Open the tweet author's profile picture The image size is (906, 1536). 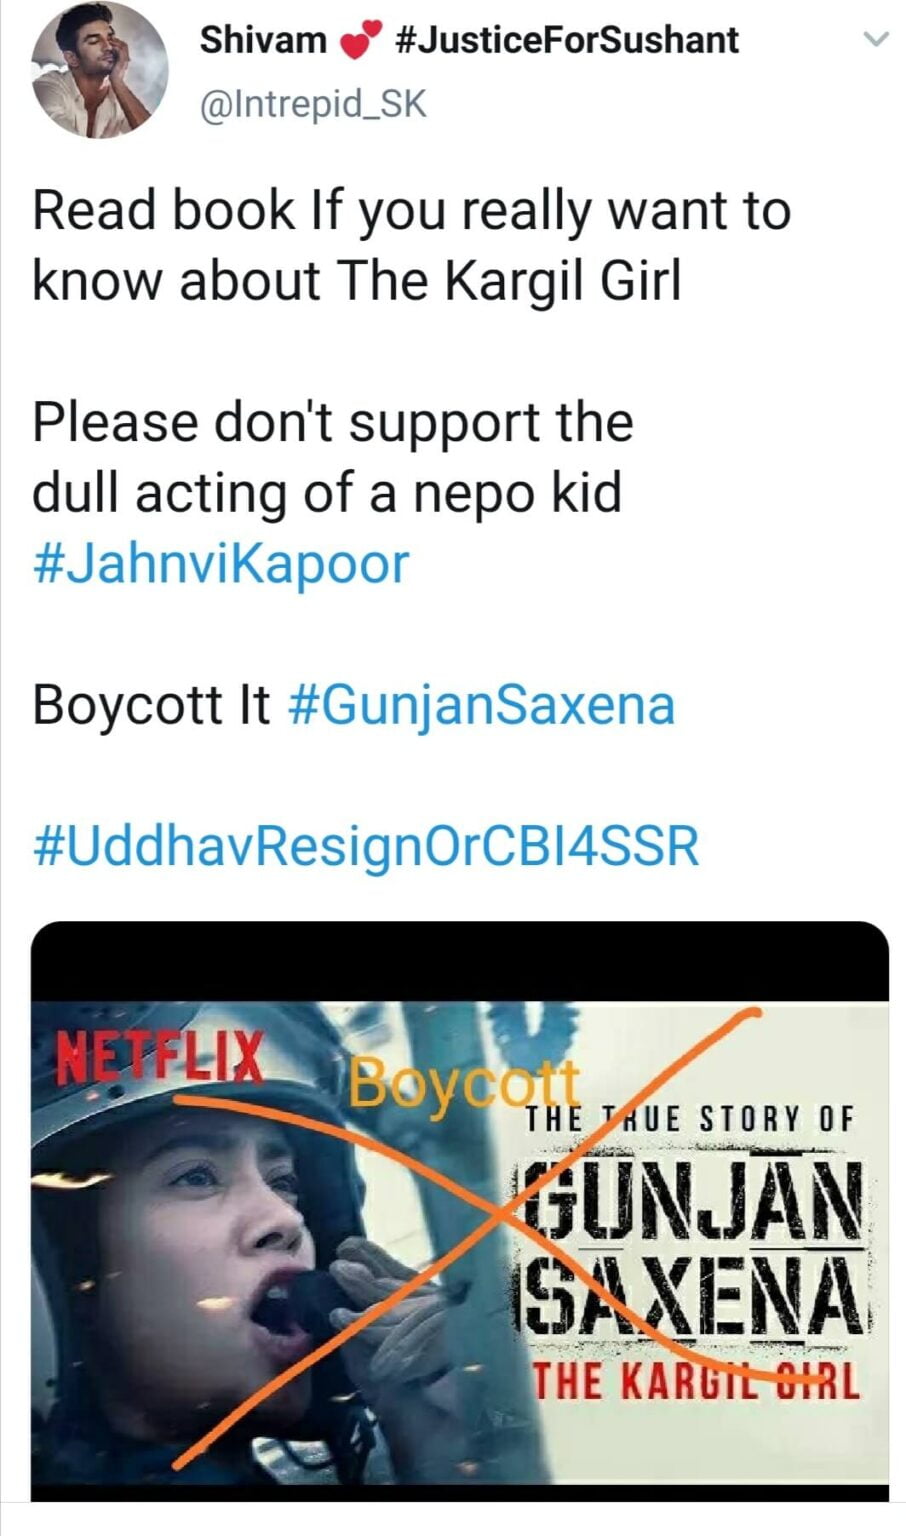tap(99, 70)
